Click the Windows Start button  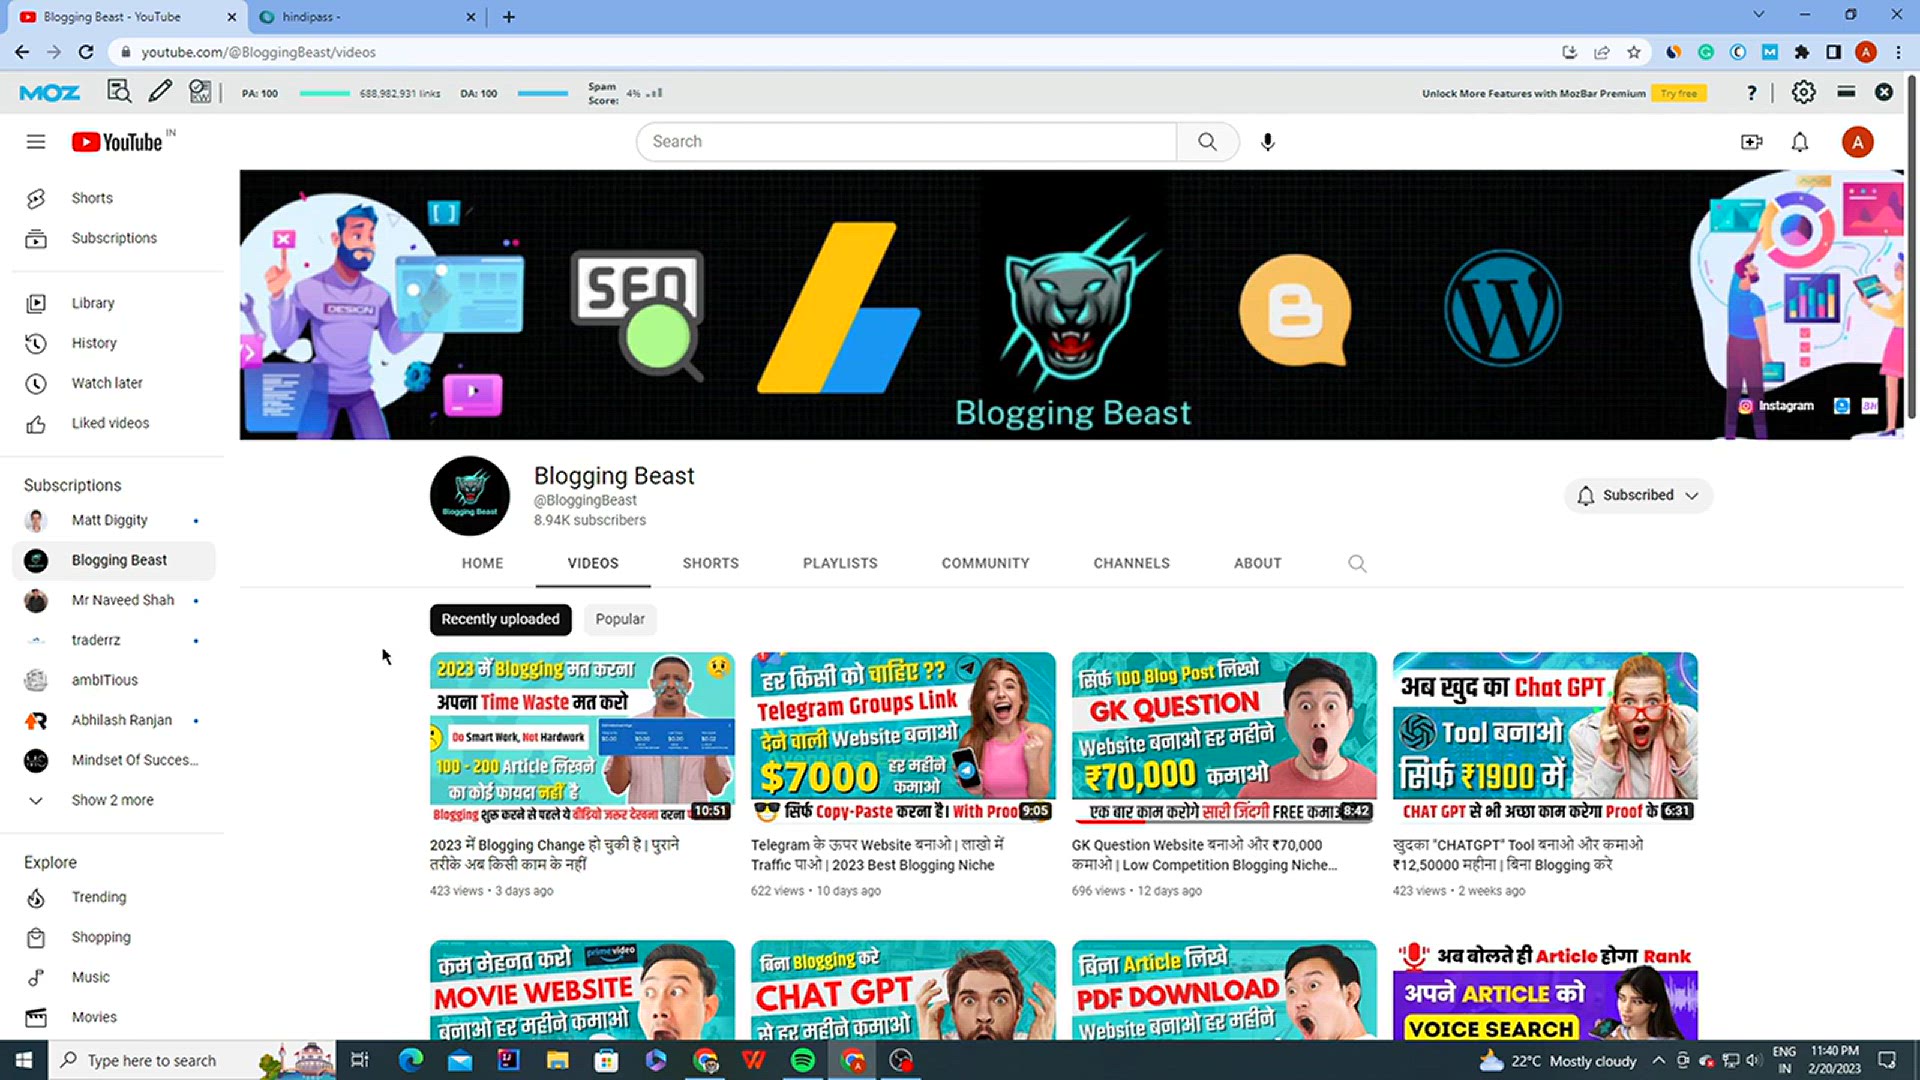pos(23,1060)
